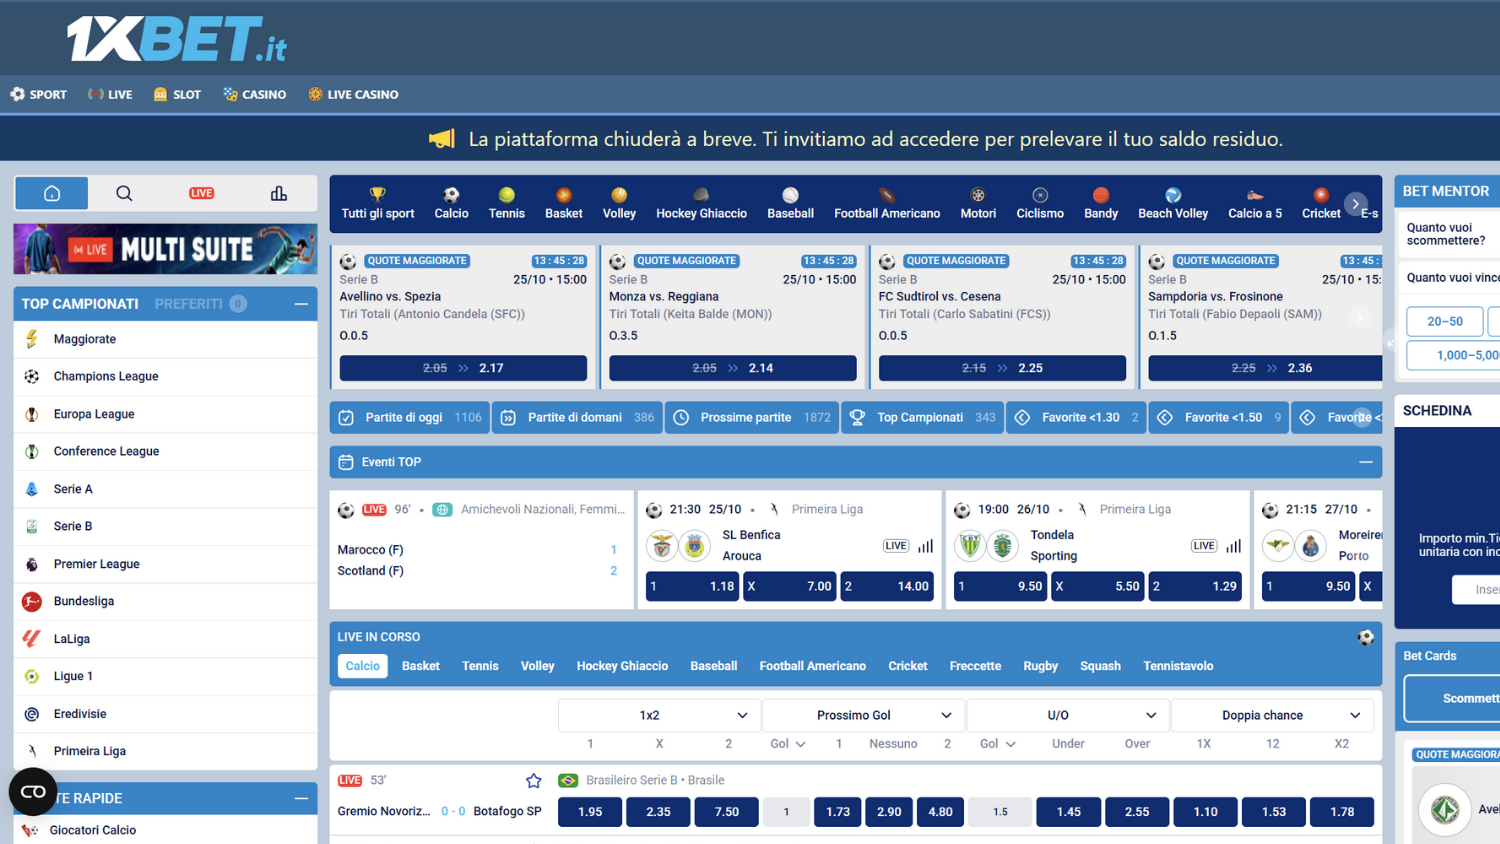Select odds 2.17 for Avellino vs Spezia

tap(463, 367)
